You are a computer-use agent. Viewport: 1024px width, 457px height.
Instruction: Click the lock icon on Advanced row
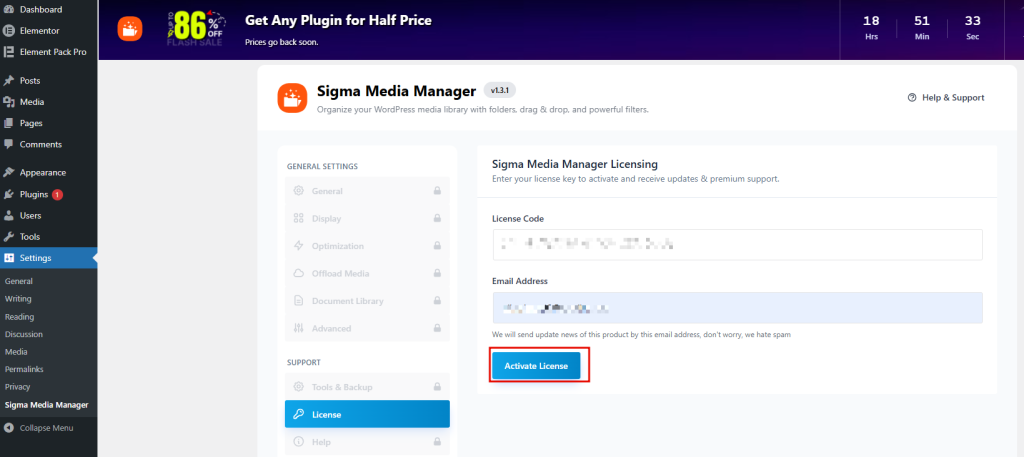click(437, 328)
